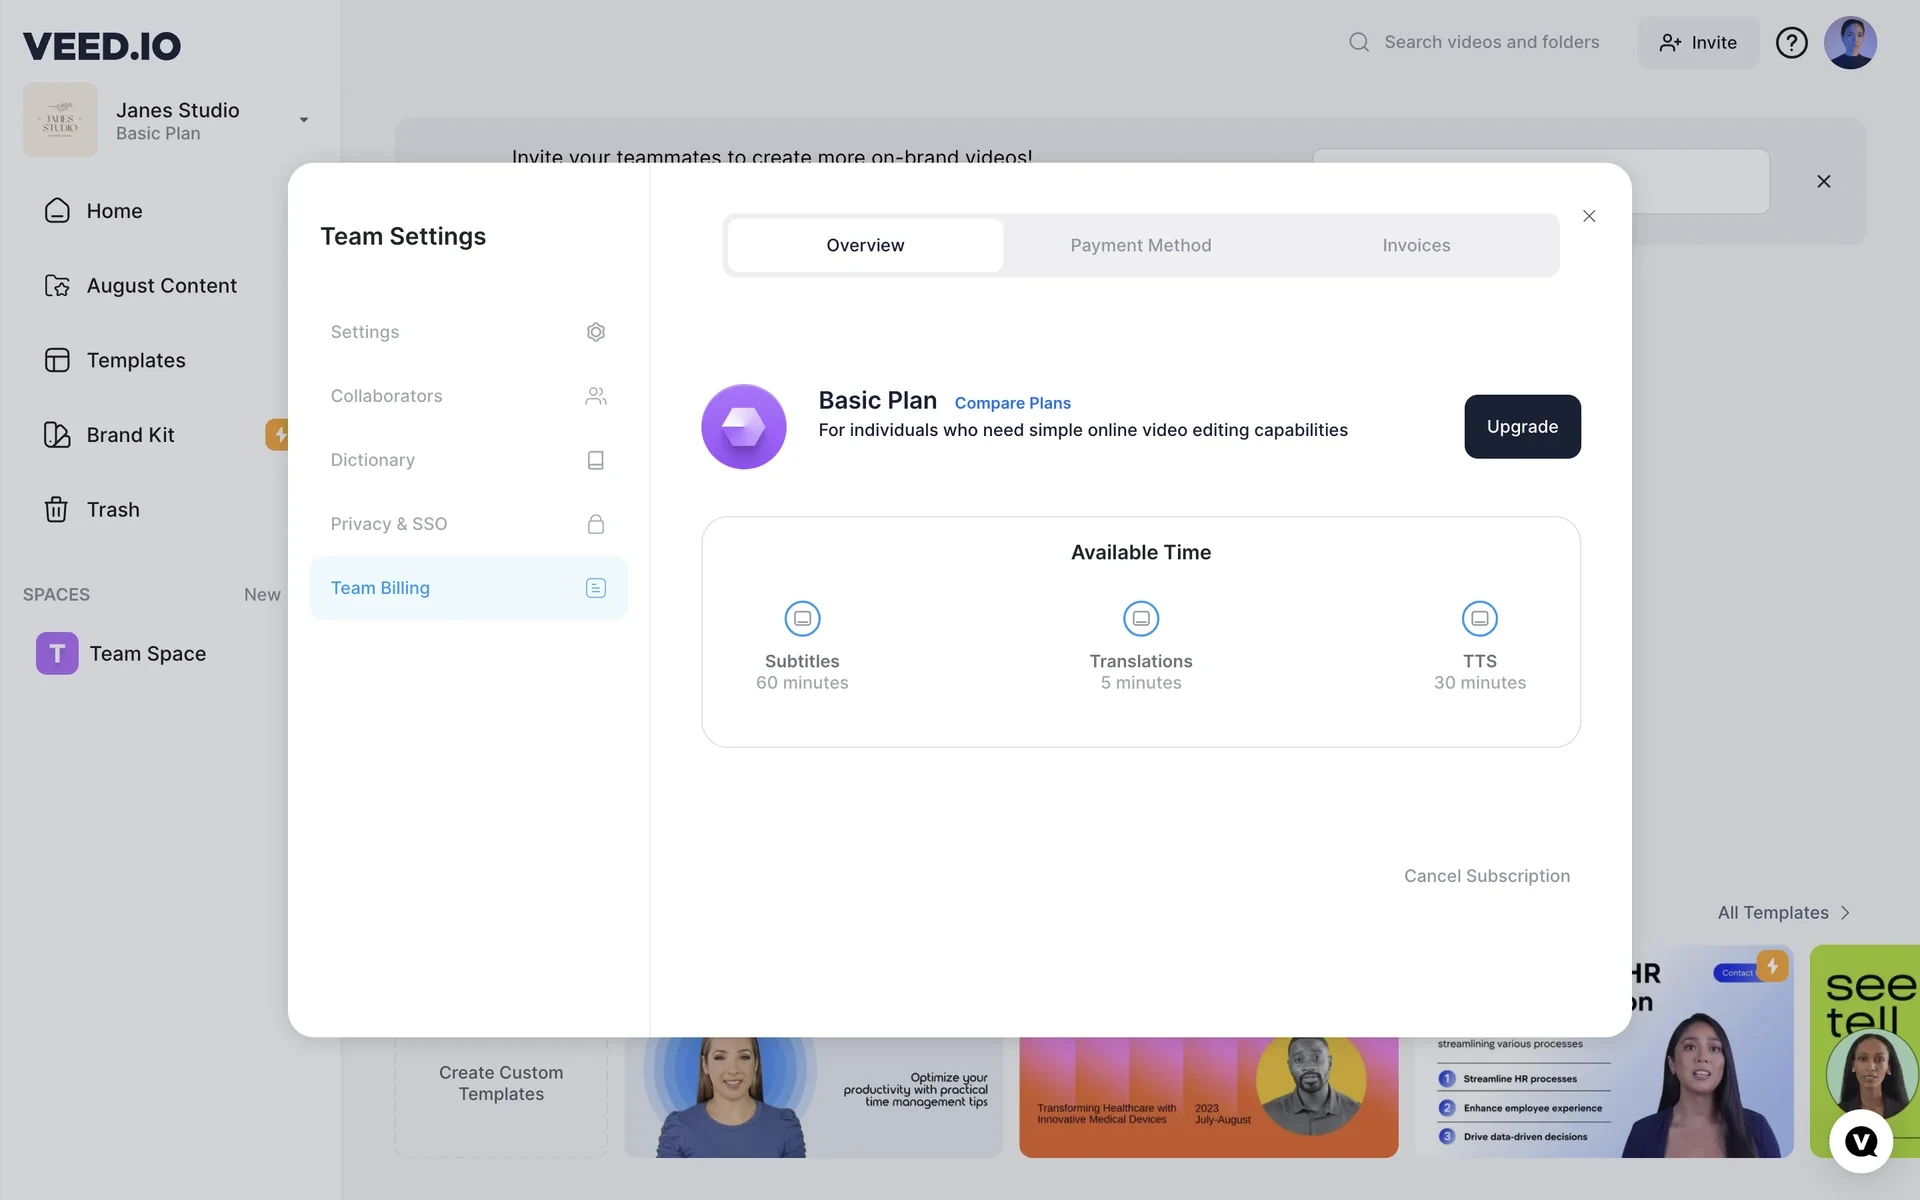Switch to the Invoices tab
The height and width of the screenshot is (1200, 1920).
1416,246
